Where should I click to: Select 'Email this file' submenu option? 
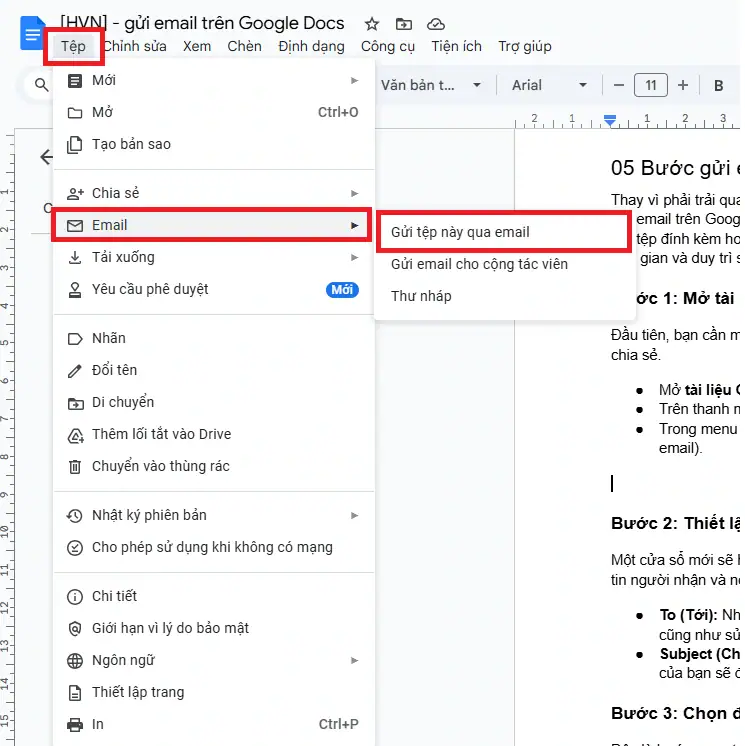point(460,232)
